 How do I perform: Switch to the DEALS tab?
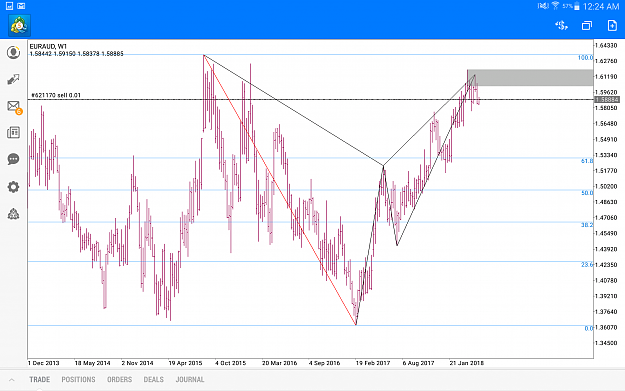coord(153,379)
